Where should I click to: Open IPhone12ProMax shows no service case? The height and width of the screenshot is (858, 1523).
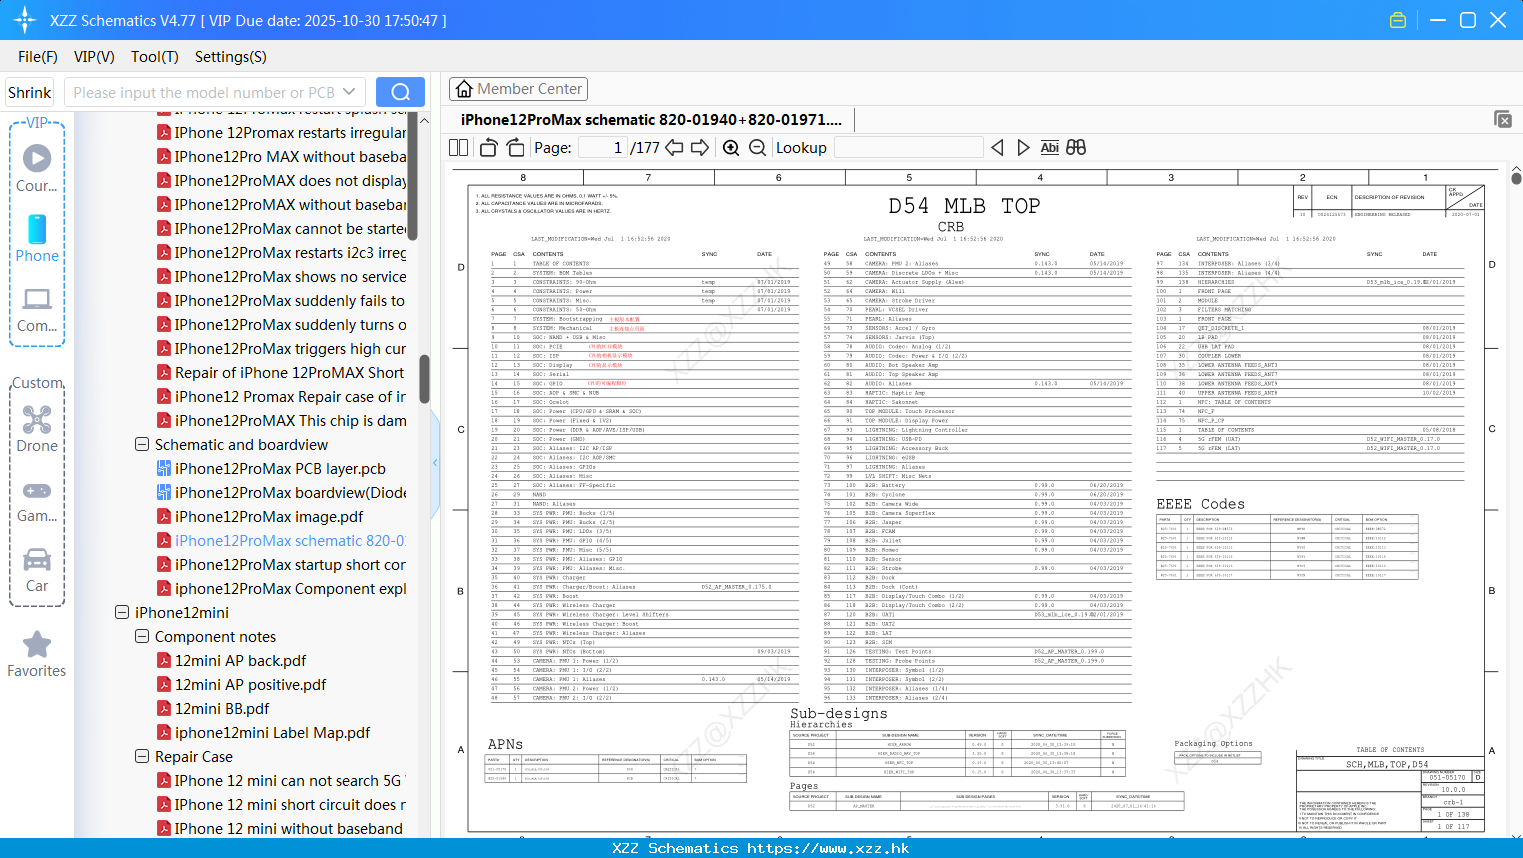click(x=281, y=276)
